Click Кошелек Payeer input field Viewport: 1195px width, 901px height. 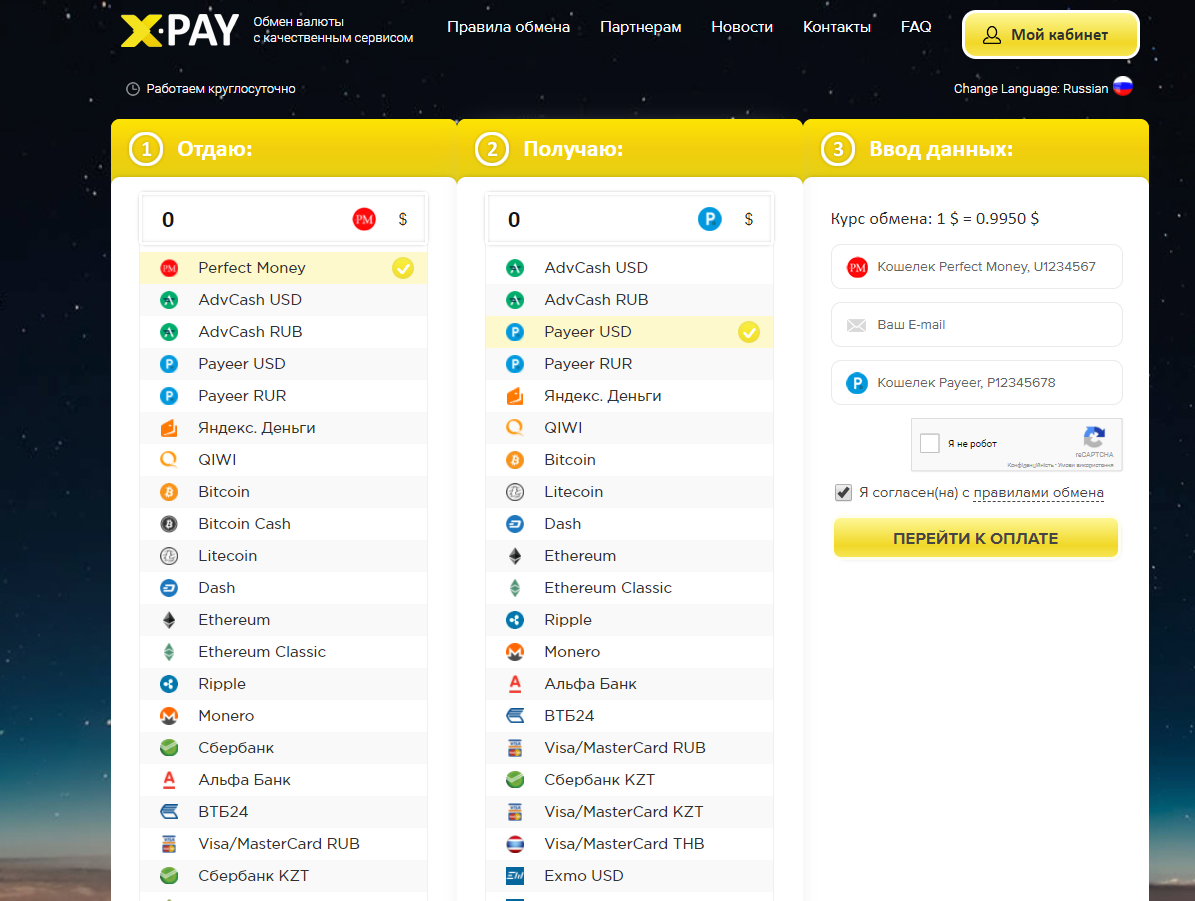(976, 383)
